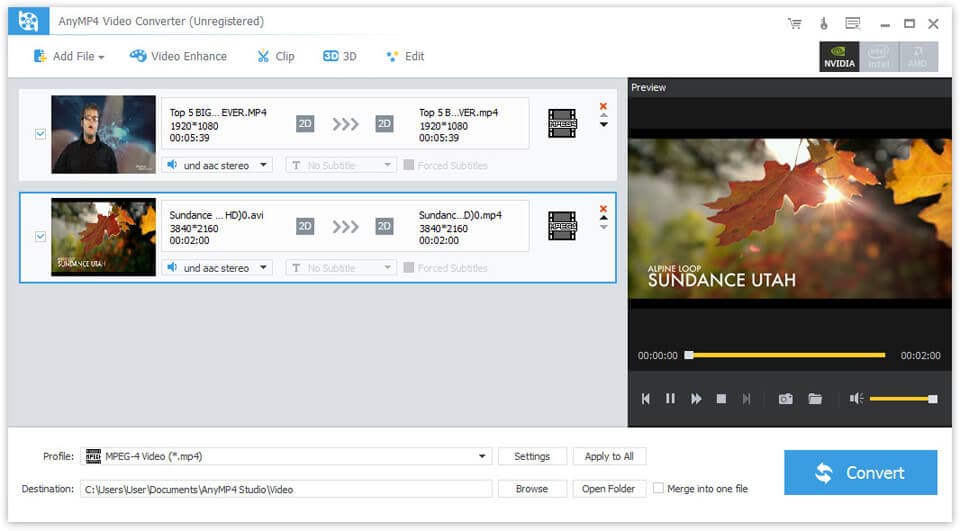Image resolution: width=960 pixels, height=531 pixels.
Task: Click the MPEG format icon for Sundance video
Action: (562, 226)
